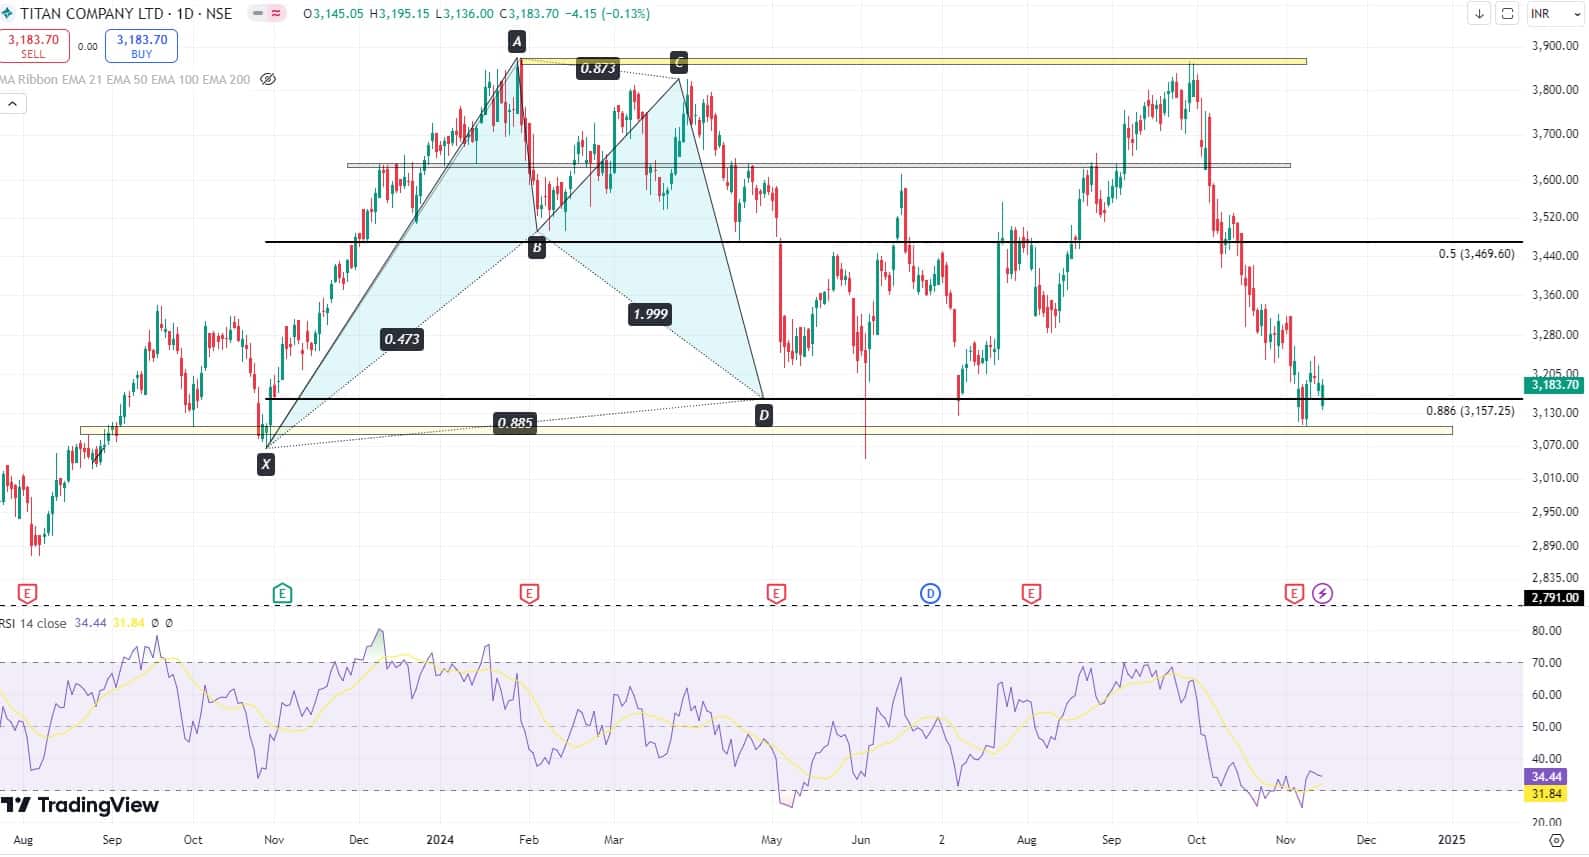Click the red E marker below May

click(775, 594)
